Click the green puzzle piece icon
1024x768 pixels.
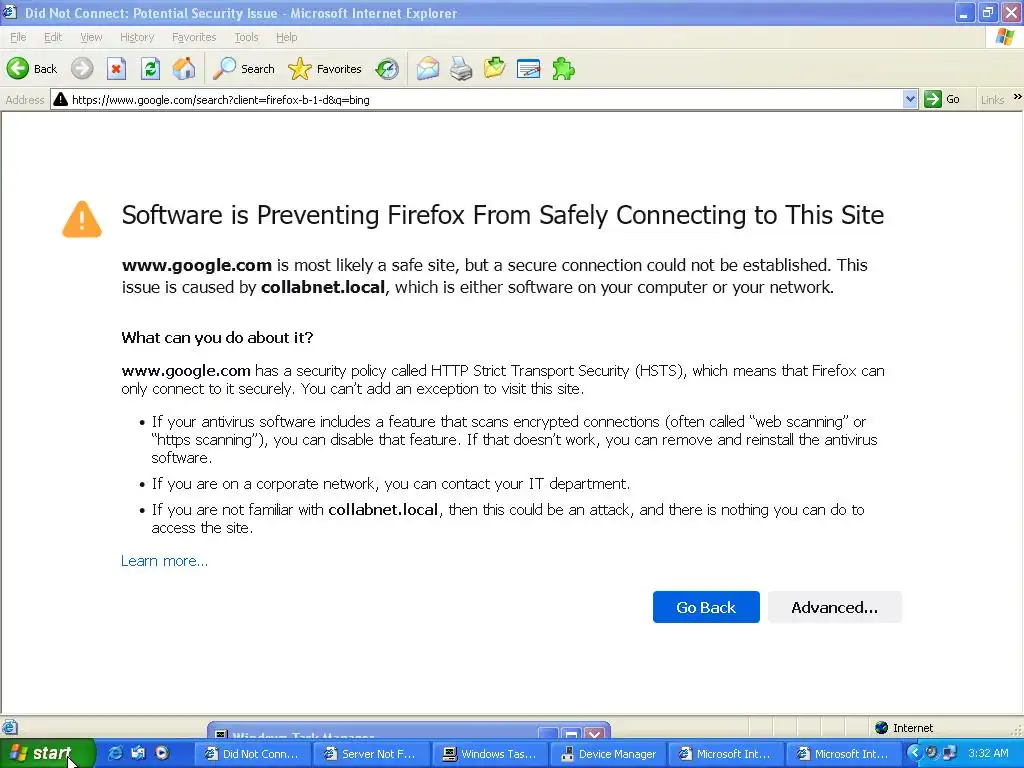coord(563,69)
